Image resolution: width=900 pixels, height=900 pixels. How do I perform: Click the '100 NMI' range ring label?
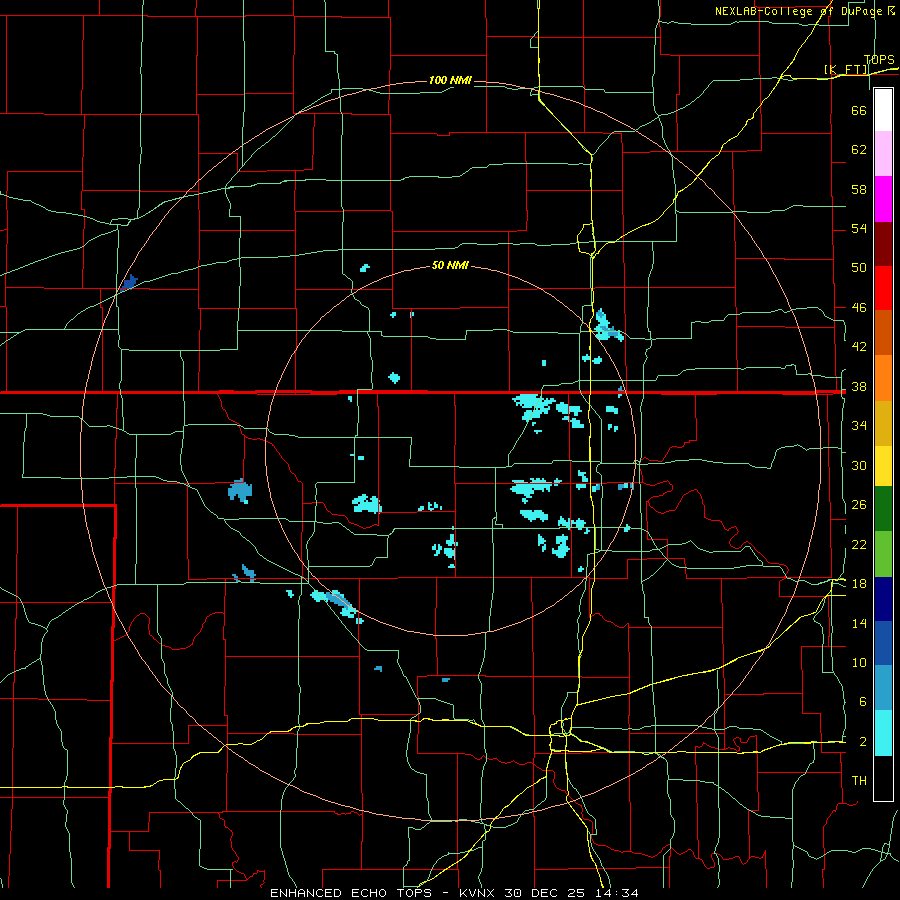pos(450,80)
